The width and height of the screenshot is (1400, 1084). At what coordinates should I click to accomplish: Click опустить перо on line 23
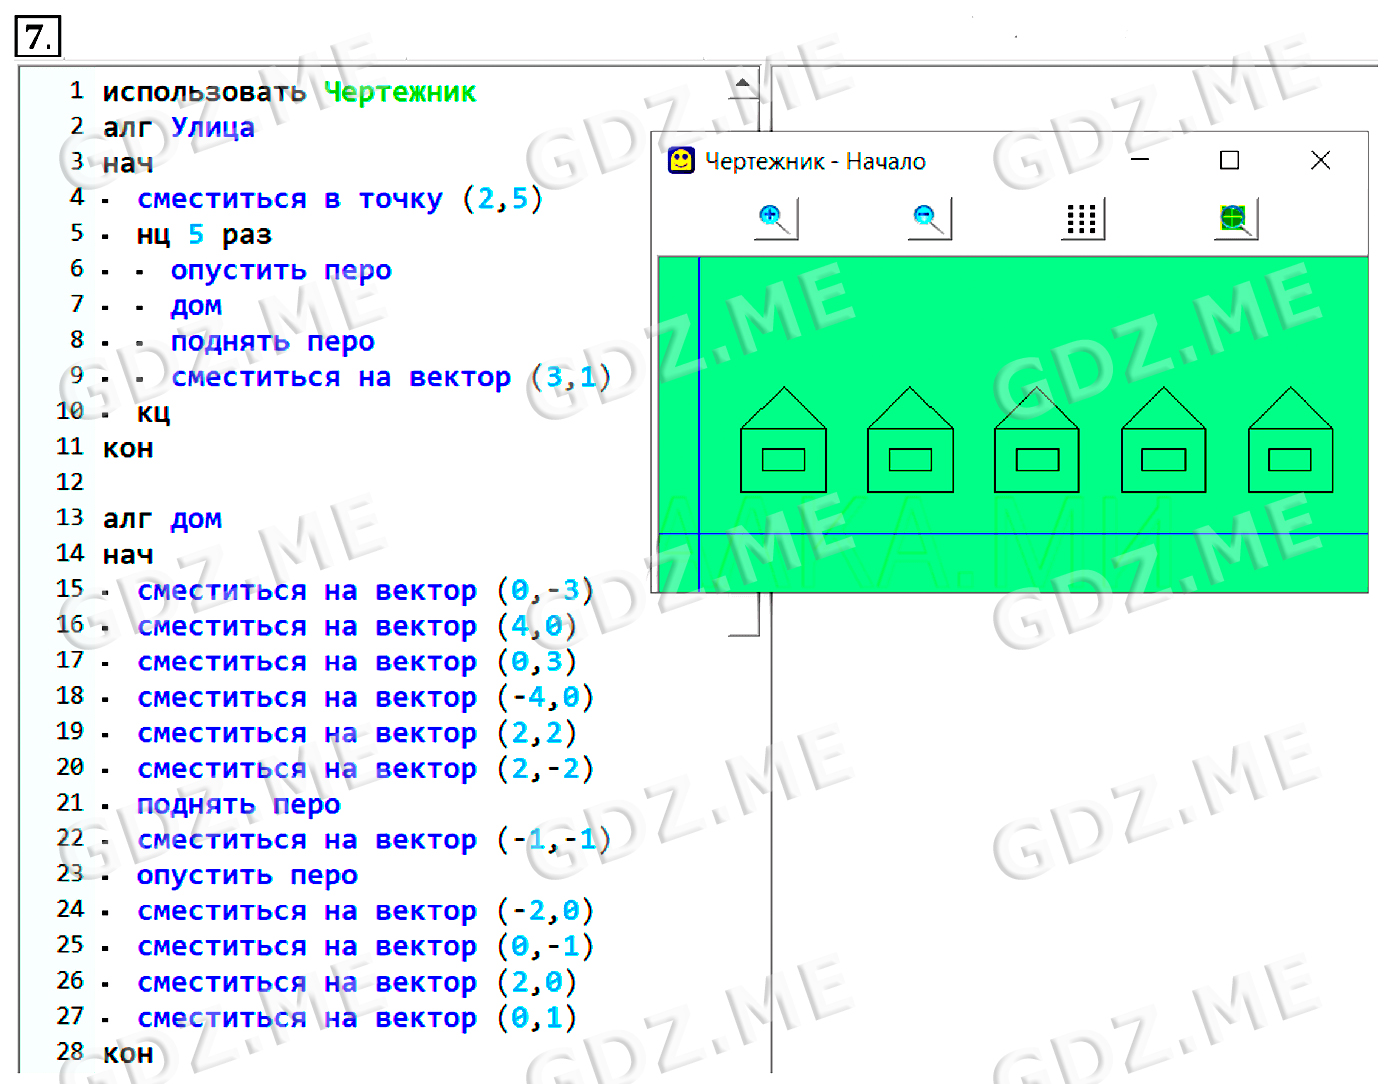247,875
